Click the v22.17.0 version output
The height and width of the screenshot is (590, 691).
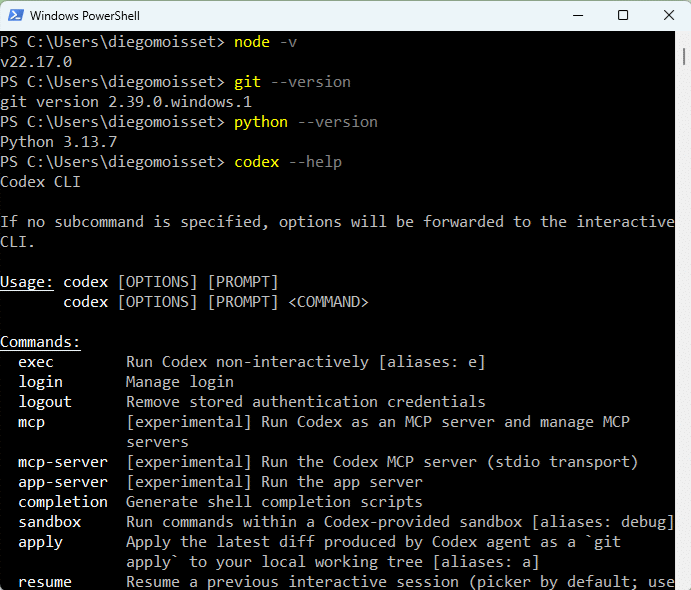36,62
